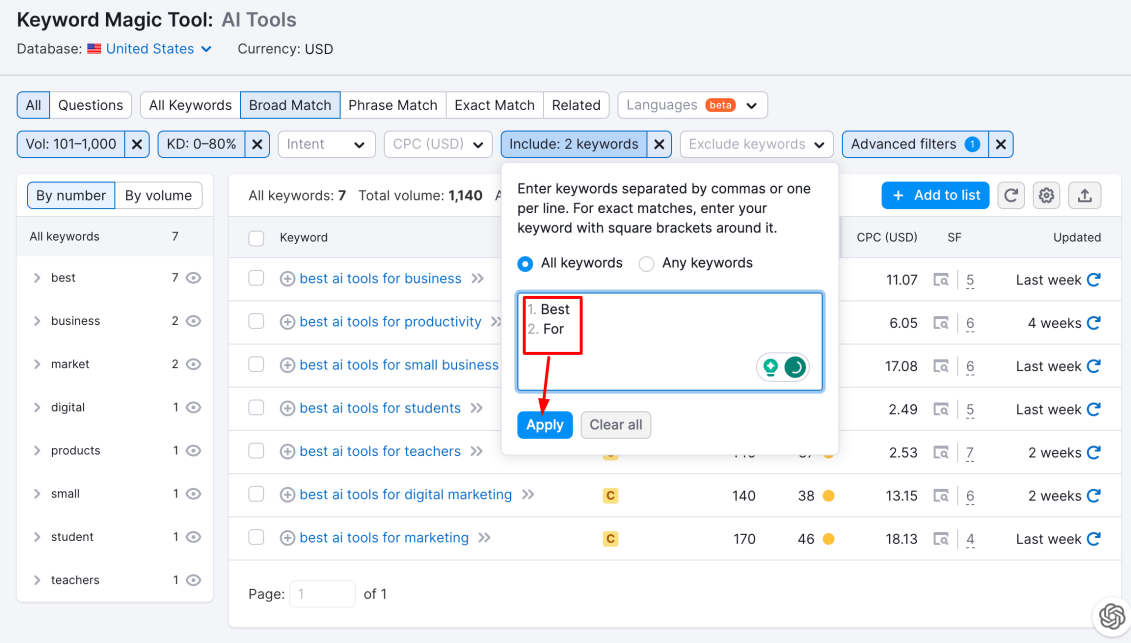Click the plus icon beside best ai tools for students
This screenshot has height=643, width=1131.
(x=287, y=409)
